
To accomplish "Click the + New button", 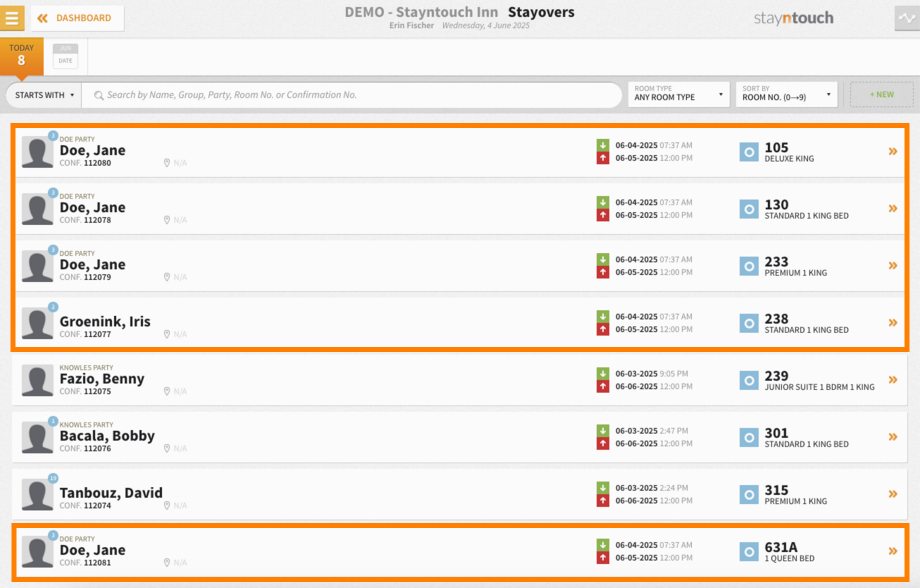I will [x=881, y=94].
